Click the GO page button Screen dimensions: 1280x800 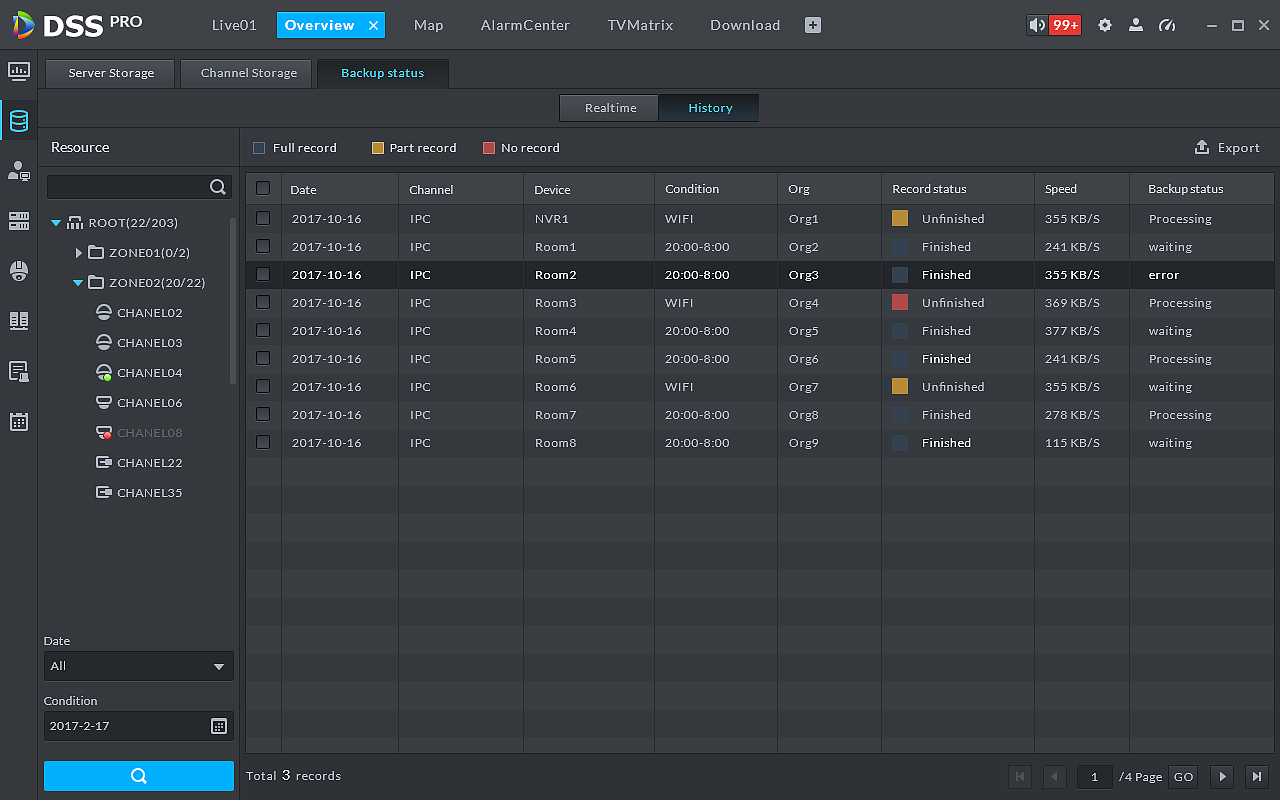(x=1183, y=777)
